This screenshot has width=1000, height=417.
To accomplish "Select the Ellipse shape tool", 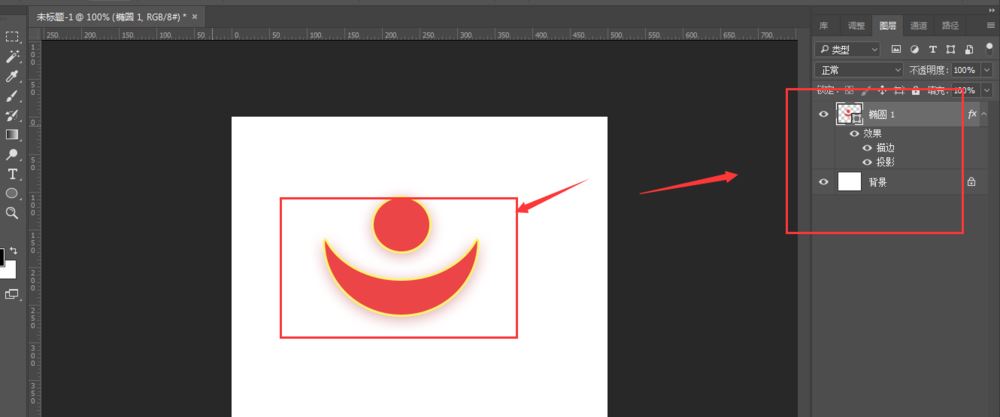I will pyautogui.click(x=12, y=193).
